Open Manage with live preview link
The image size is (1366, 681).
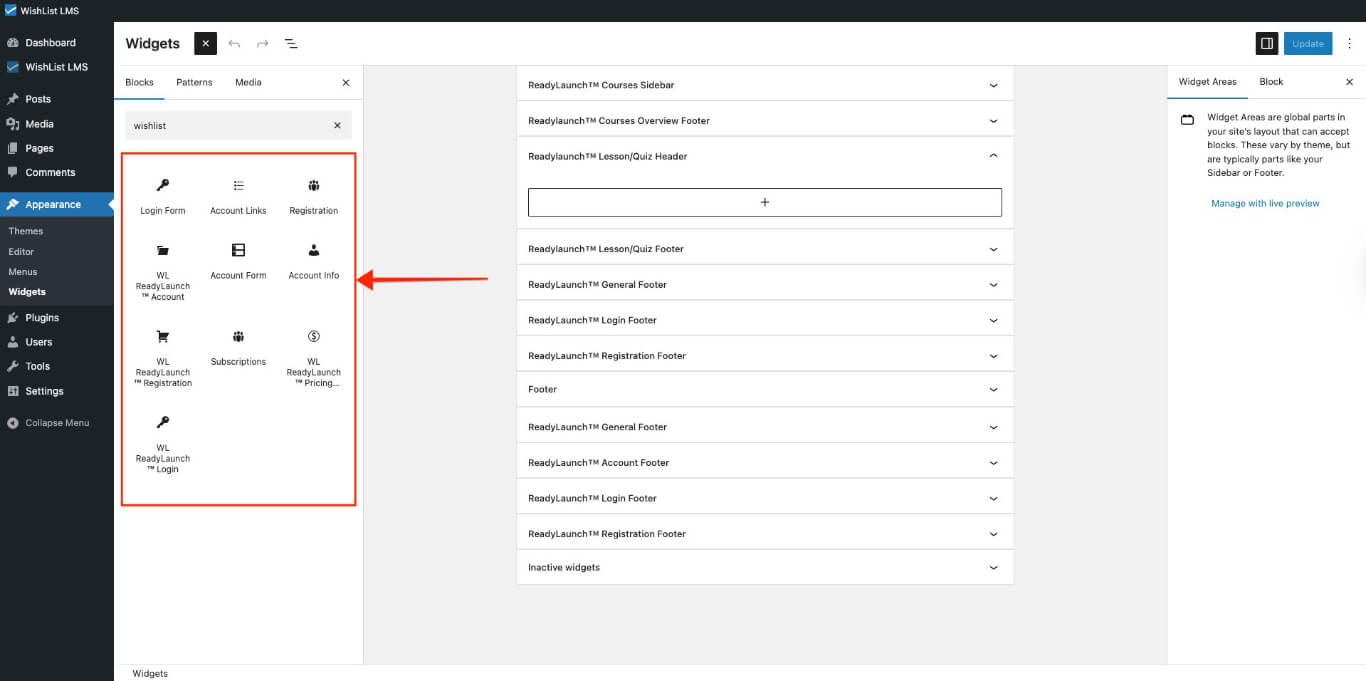pos(1265,204)
